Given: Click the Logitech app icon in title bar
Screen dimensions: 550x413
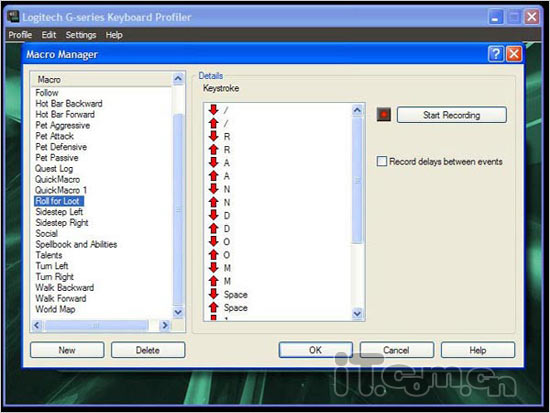Looking at the screenshot, I should point(13,16).
